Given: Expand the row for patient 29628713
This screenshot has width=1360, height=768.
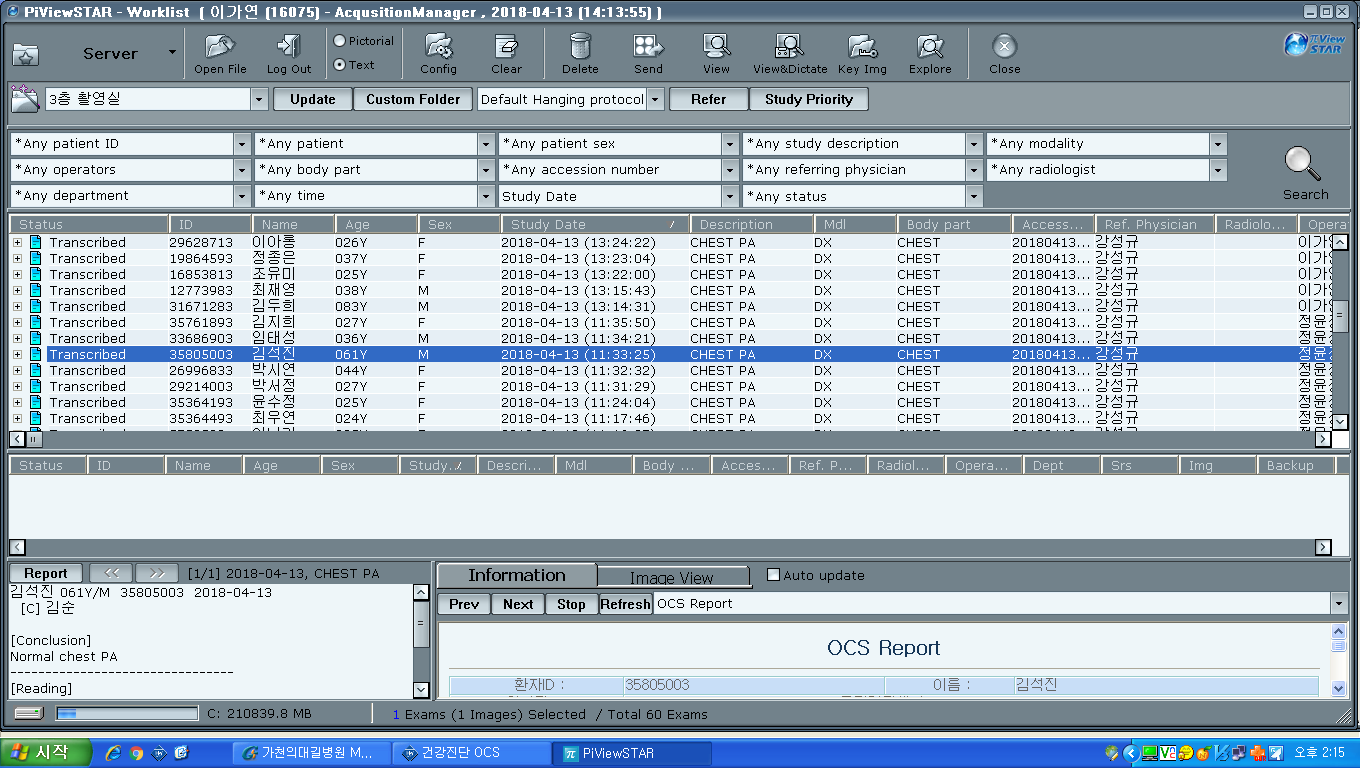Looking at the screenshot, I should tap(17, 242).
